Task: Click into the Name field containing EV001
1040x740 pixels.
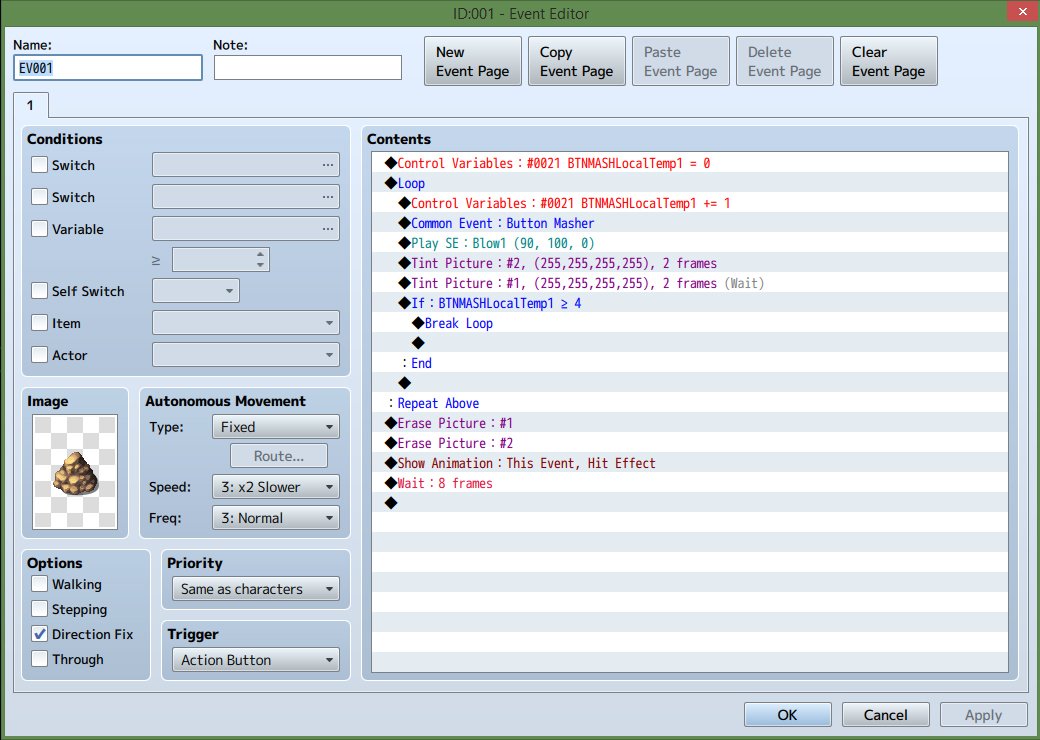Action: (x=108, y=68)
